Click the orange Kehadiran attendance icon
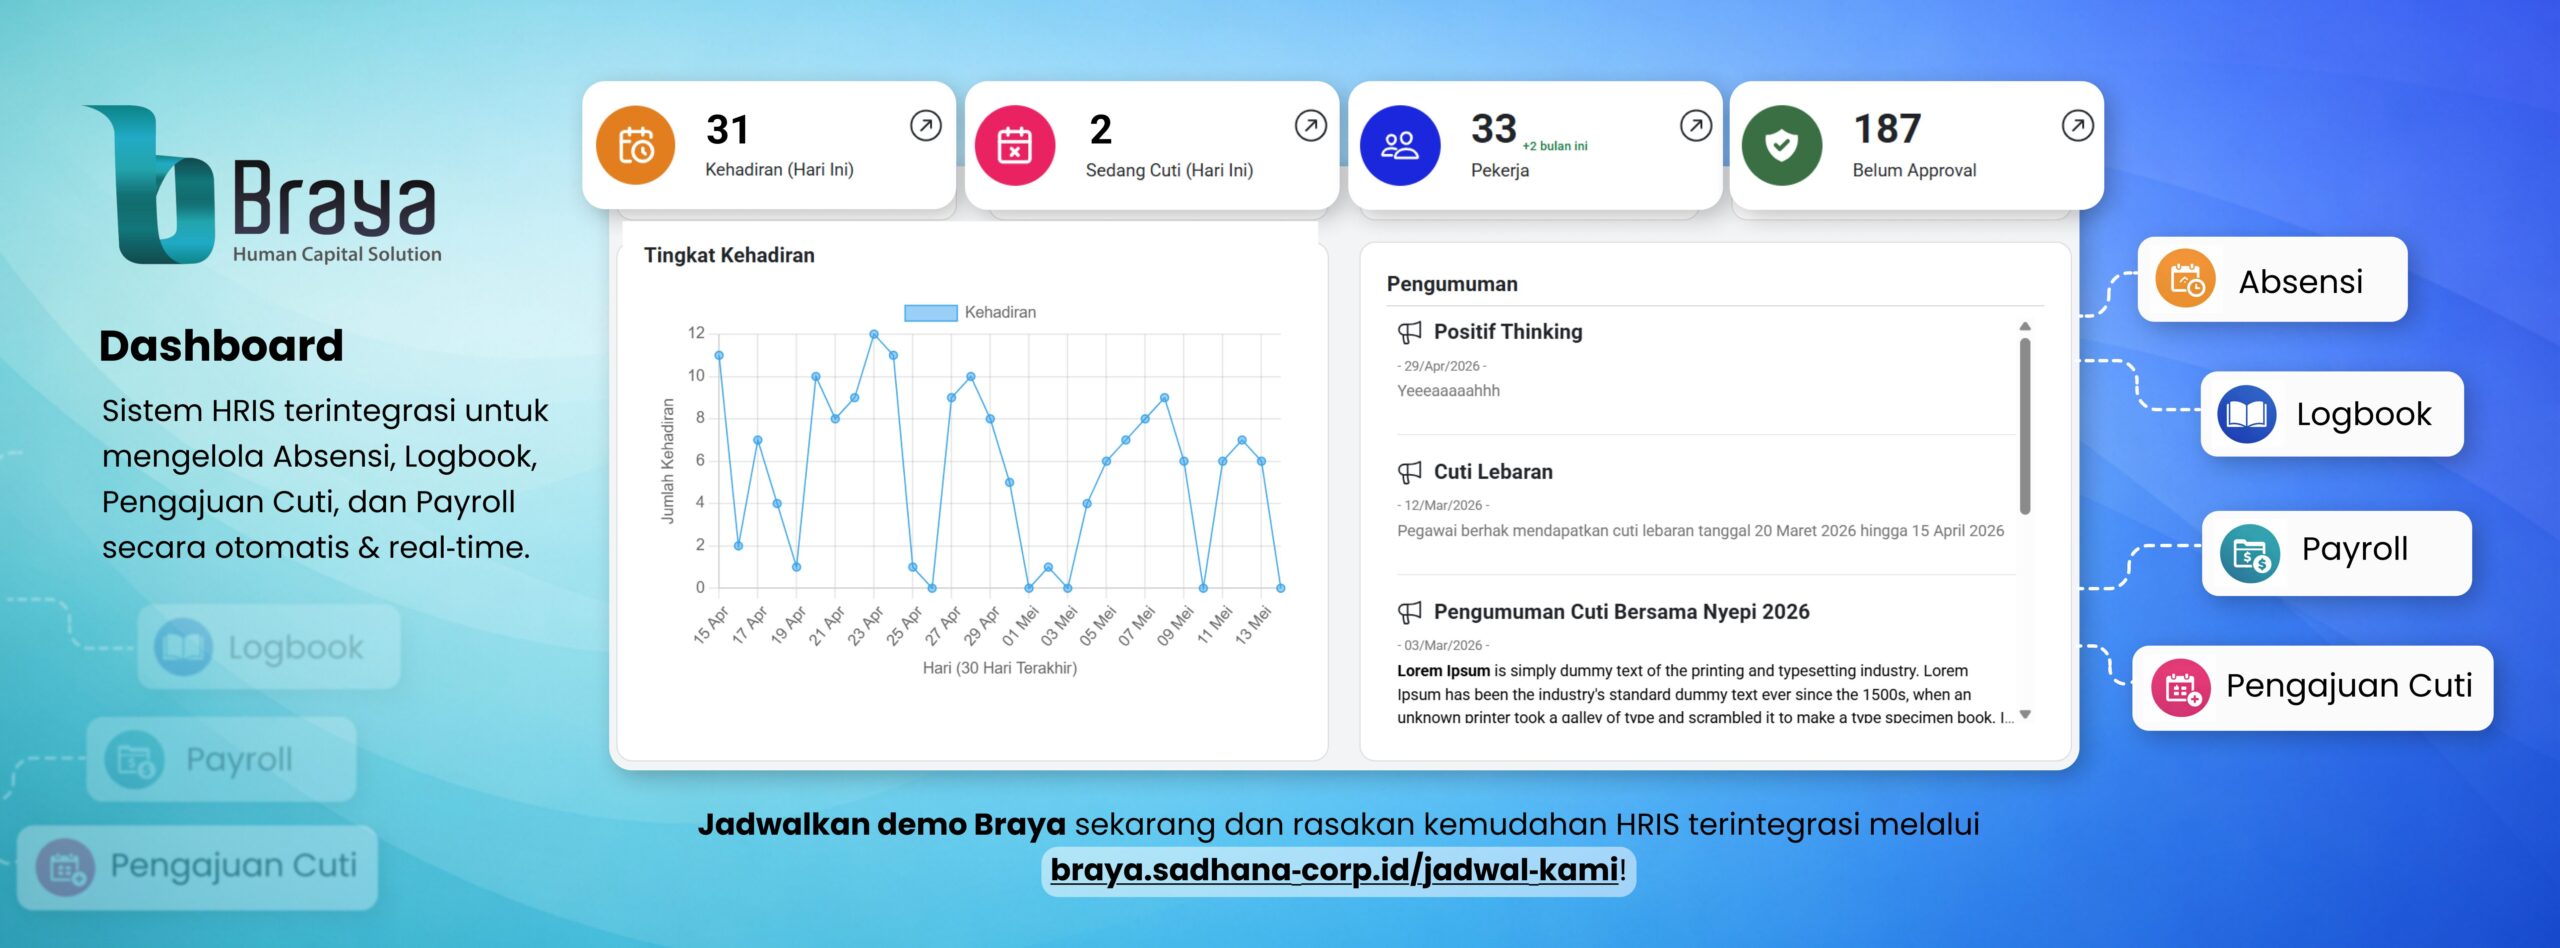The image size is (2560, 948). (x=635, y=146)
